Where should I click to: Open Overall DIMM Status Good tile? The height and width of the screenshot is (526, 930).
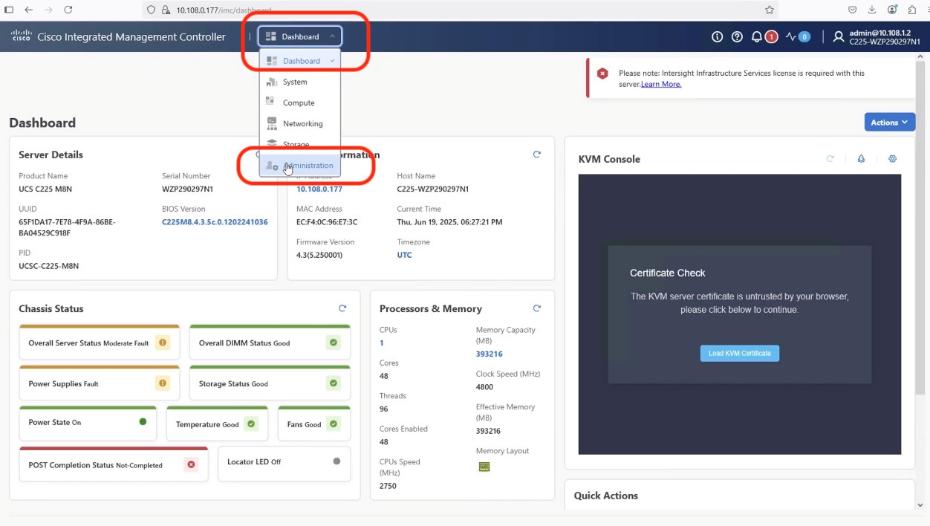[270, 343]
